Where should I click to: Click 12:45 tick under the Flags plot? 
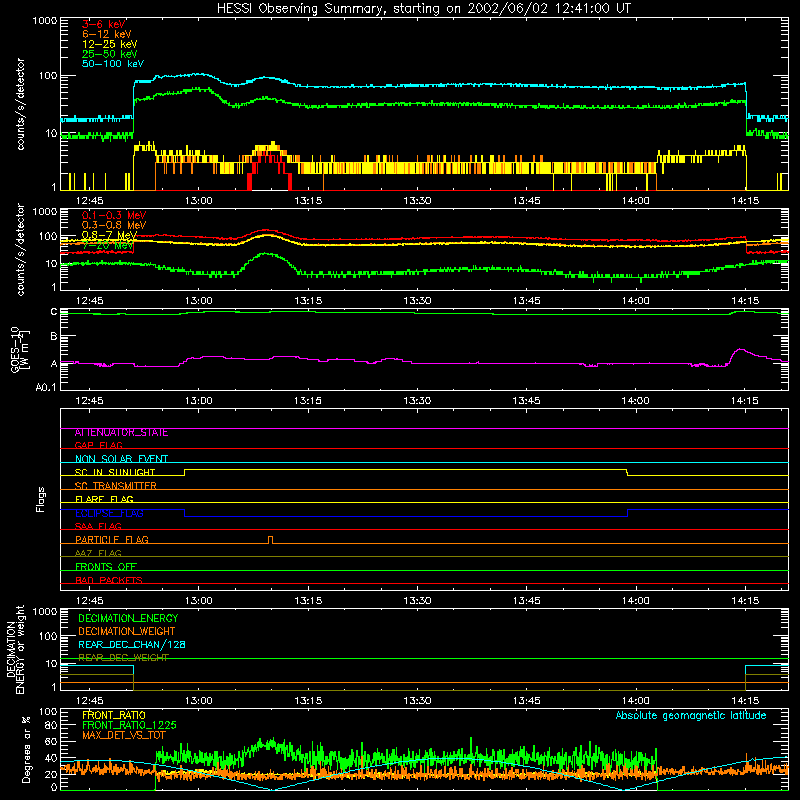[x=89, y=601]
